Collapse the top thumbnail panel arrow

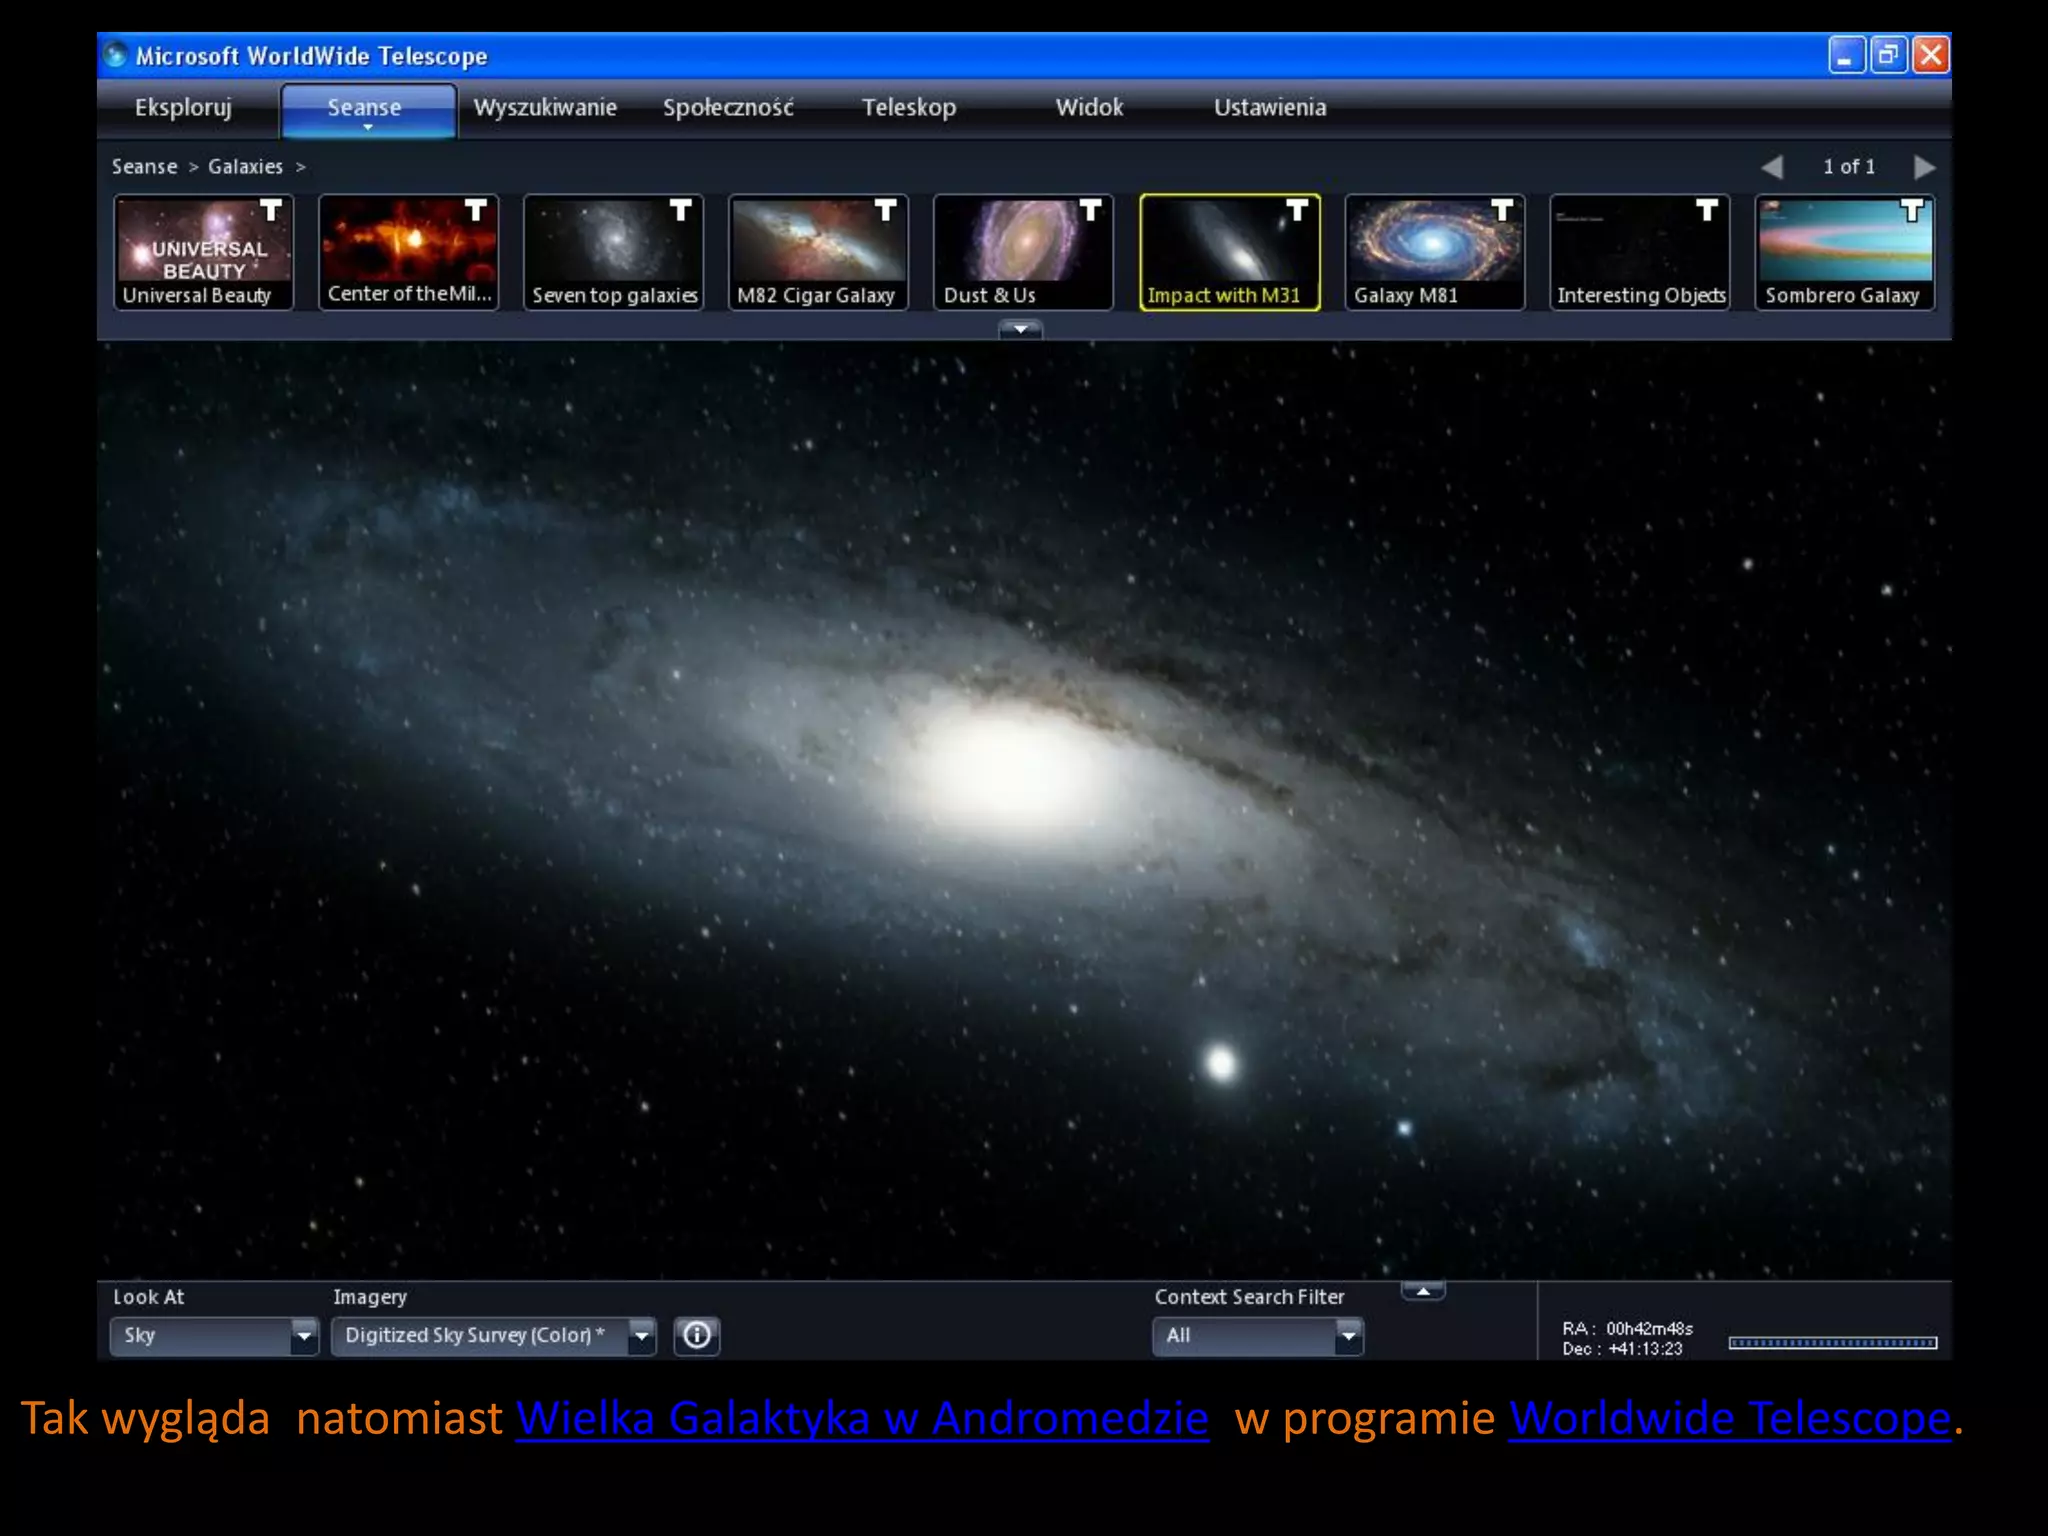pos(1021,329)
